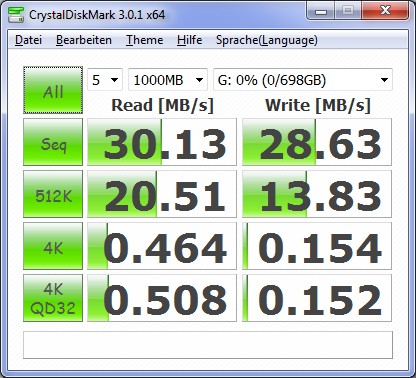Minimize the CrystalDiskMark window

pos(321,11)
